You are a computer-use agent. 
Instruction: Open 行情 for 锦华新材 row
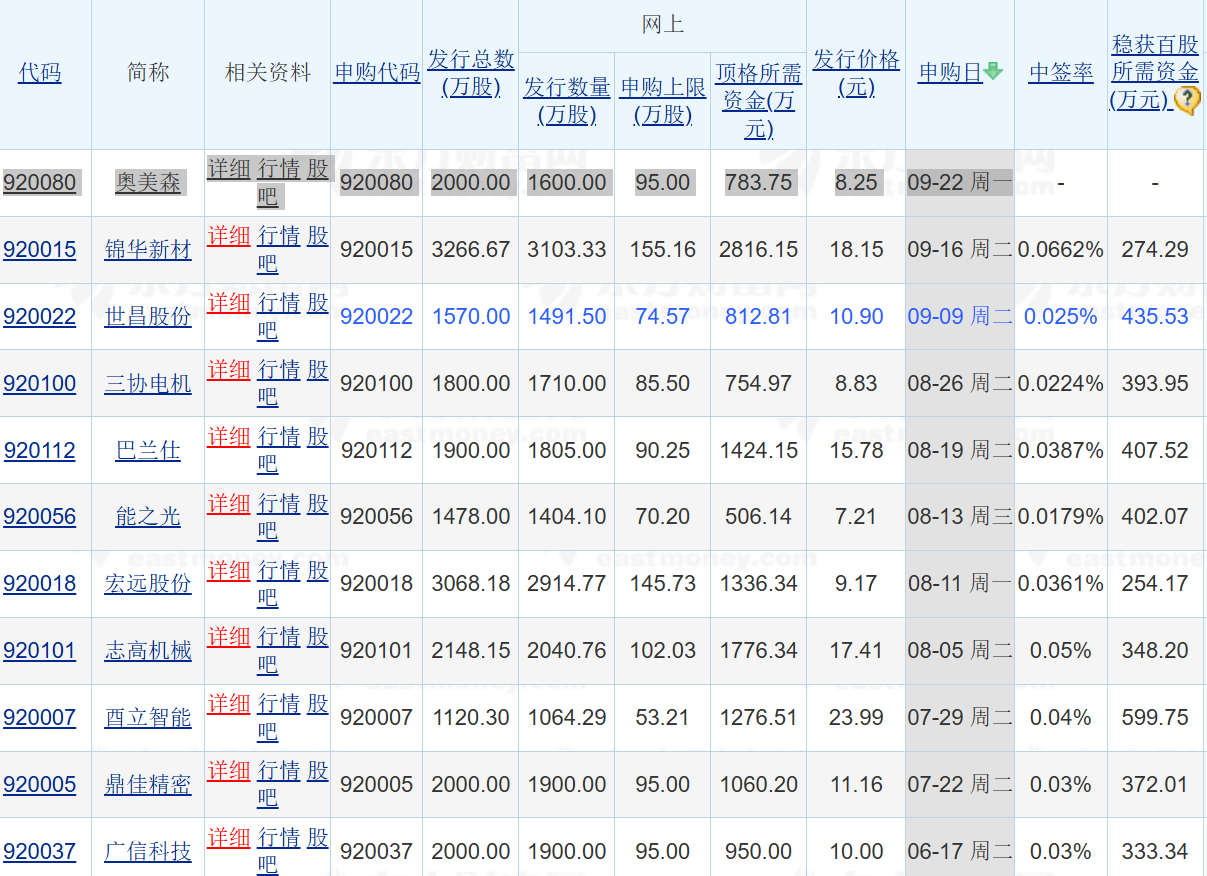[279, 236]
